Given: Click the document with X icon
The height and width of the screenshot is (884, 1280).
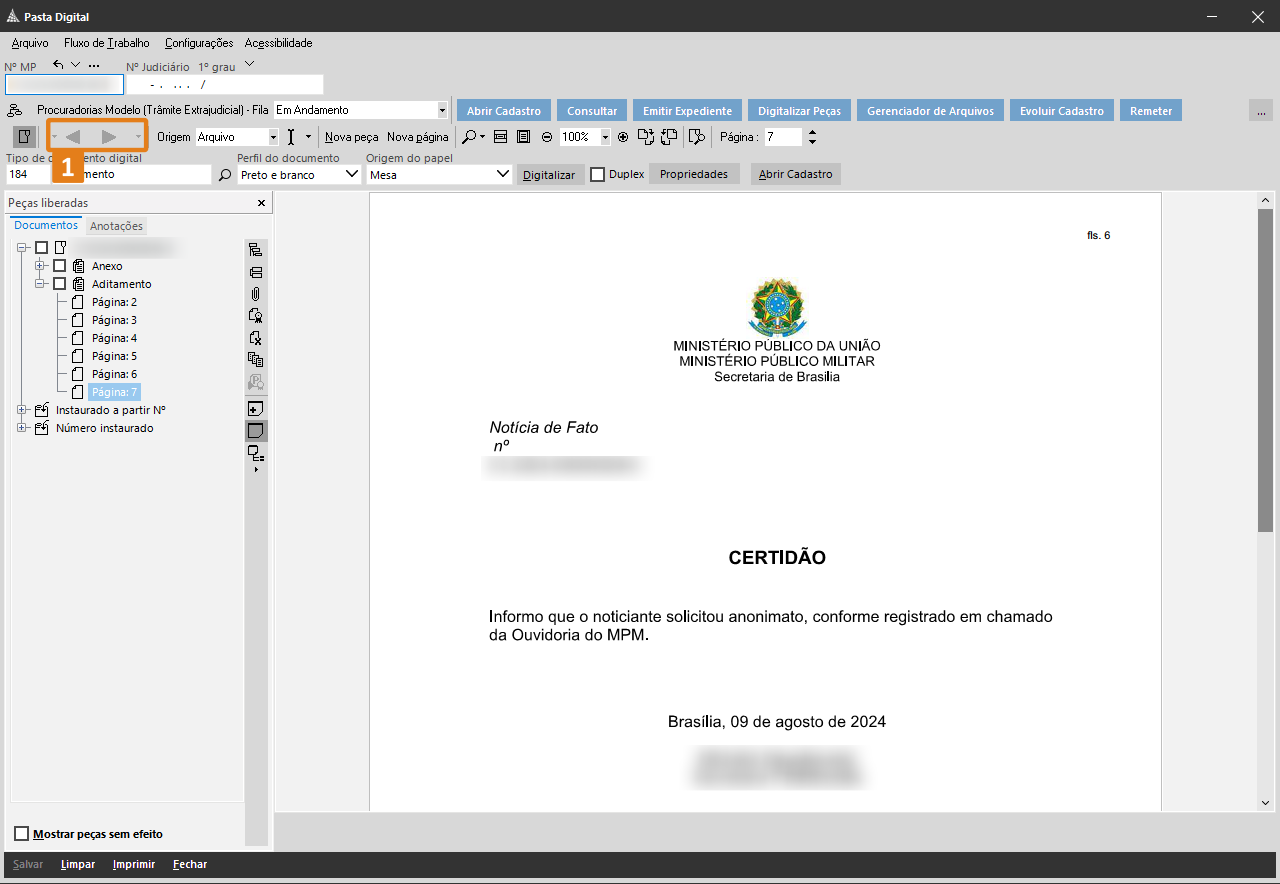Looking at the screenshot, I should coord(256,338).
